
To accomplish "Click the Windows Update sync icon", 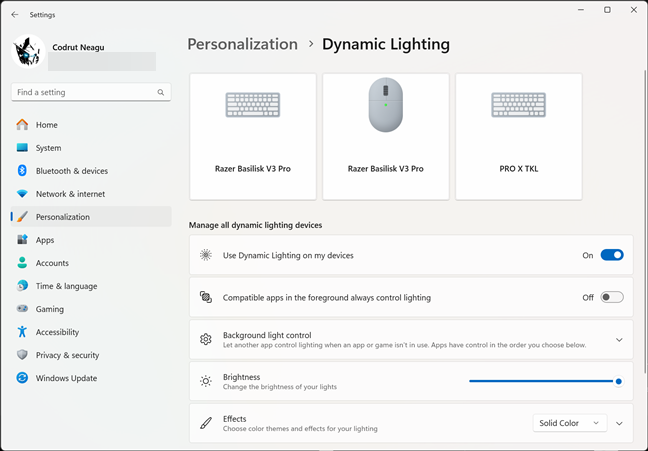I will tap(22, 378).
